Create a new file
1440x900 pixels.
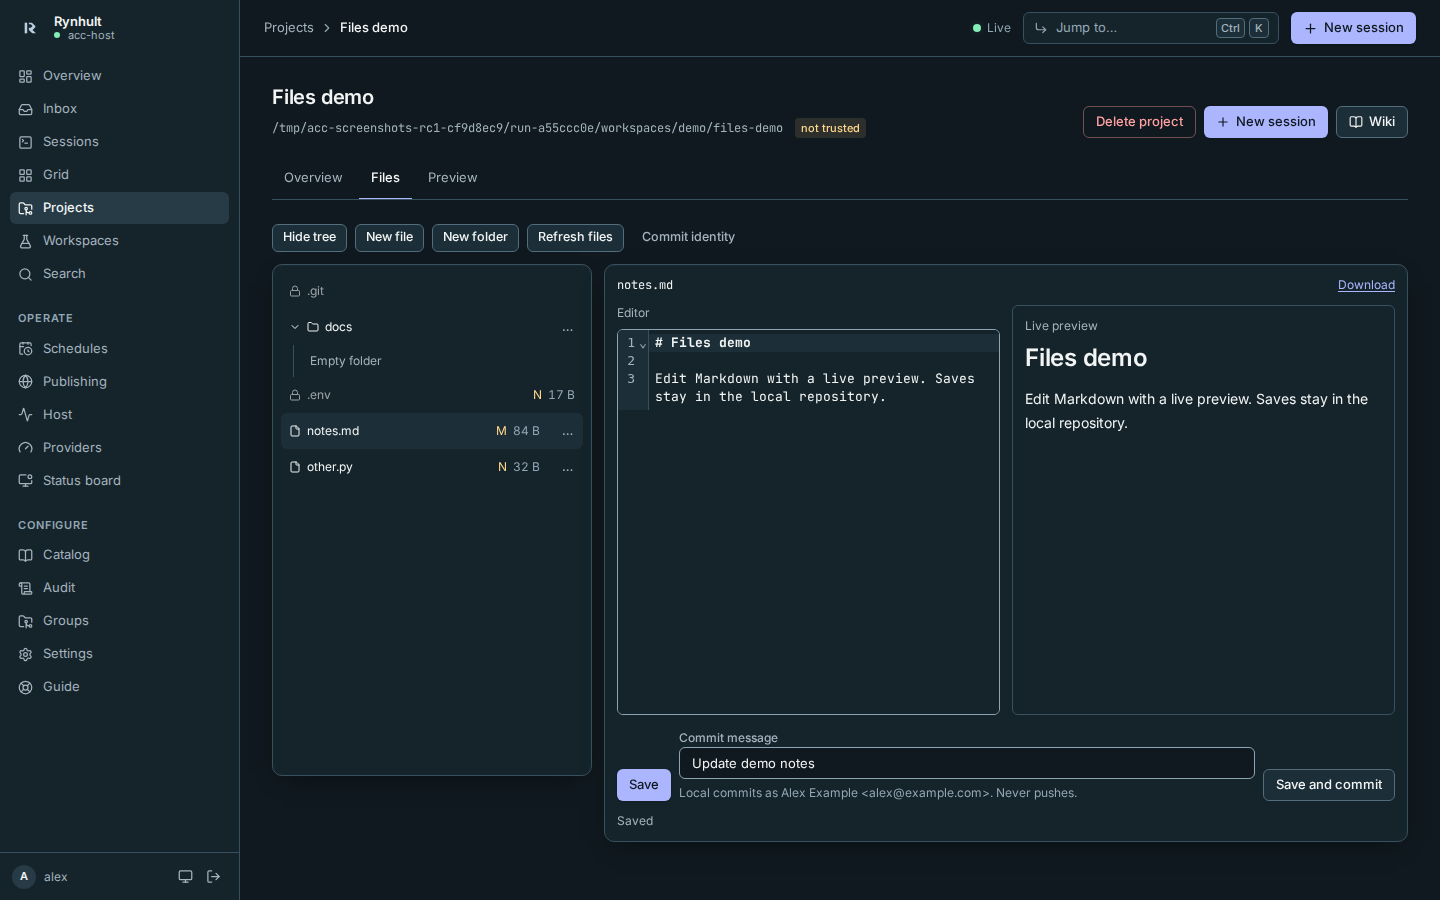pyautogui.click(x=390, y=238)
